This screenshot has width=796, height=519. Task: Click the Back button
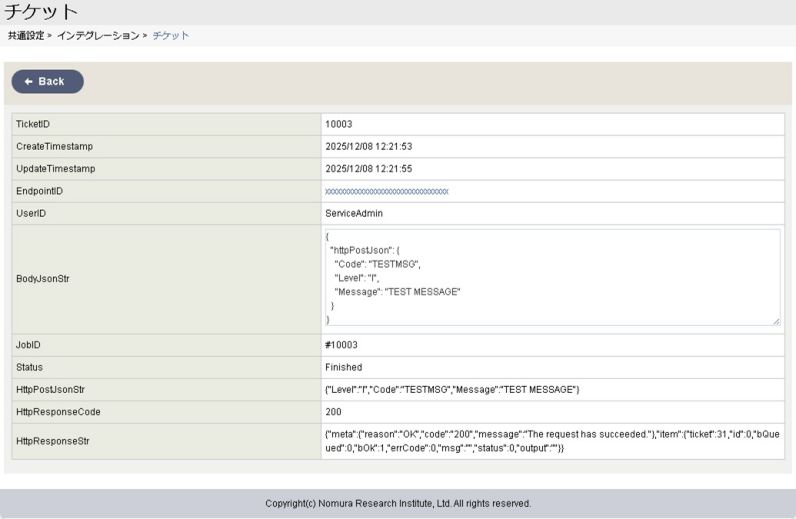click(48, 81)
